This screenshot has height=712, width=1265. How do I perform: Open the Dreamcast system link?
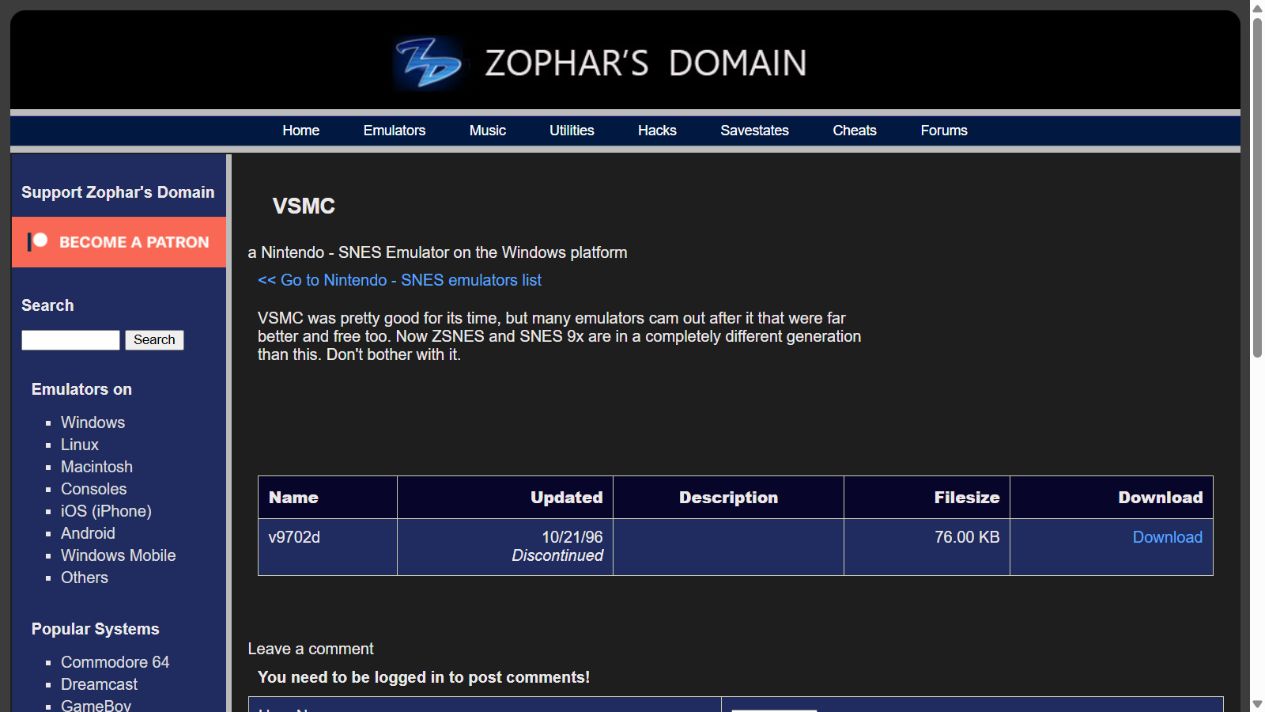[99, 684]
